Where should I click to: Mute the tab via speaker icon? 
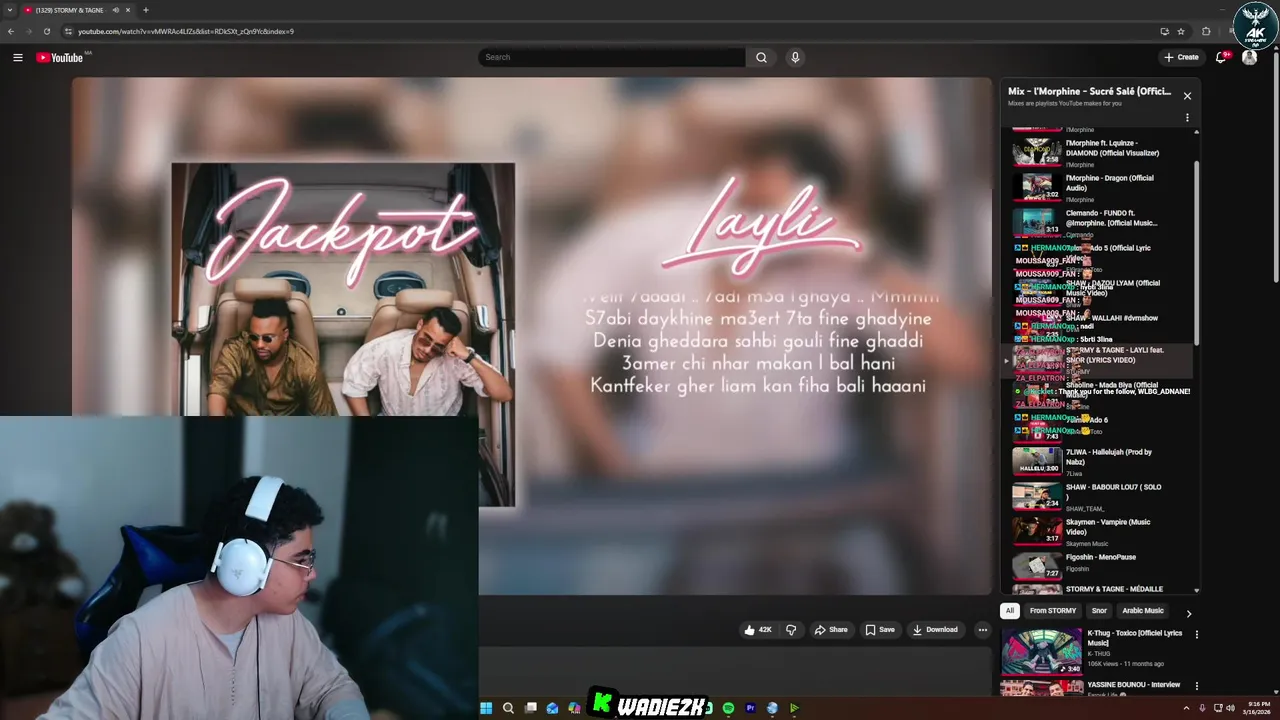(116, 10)
